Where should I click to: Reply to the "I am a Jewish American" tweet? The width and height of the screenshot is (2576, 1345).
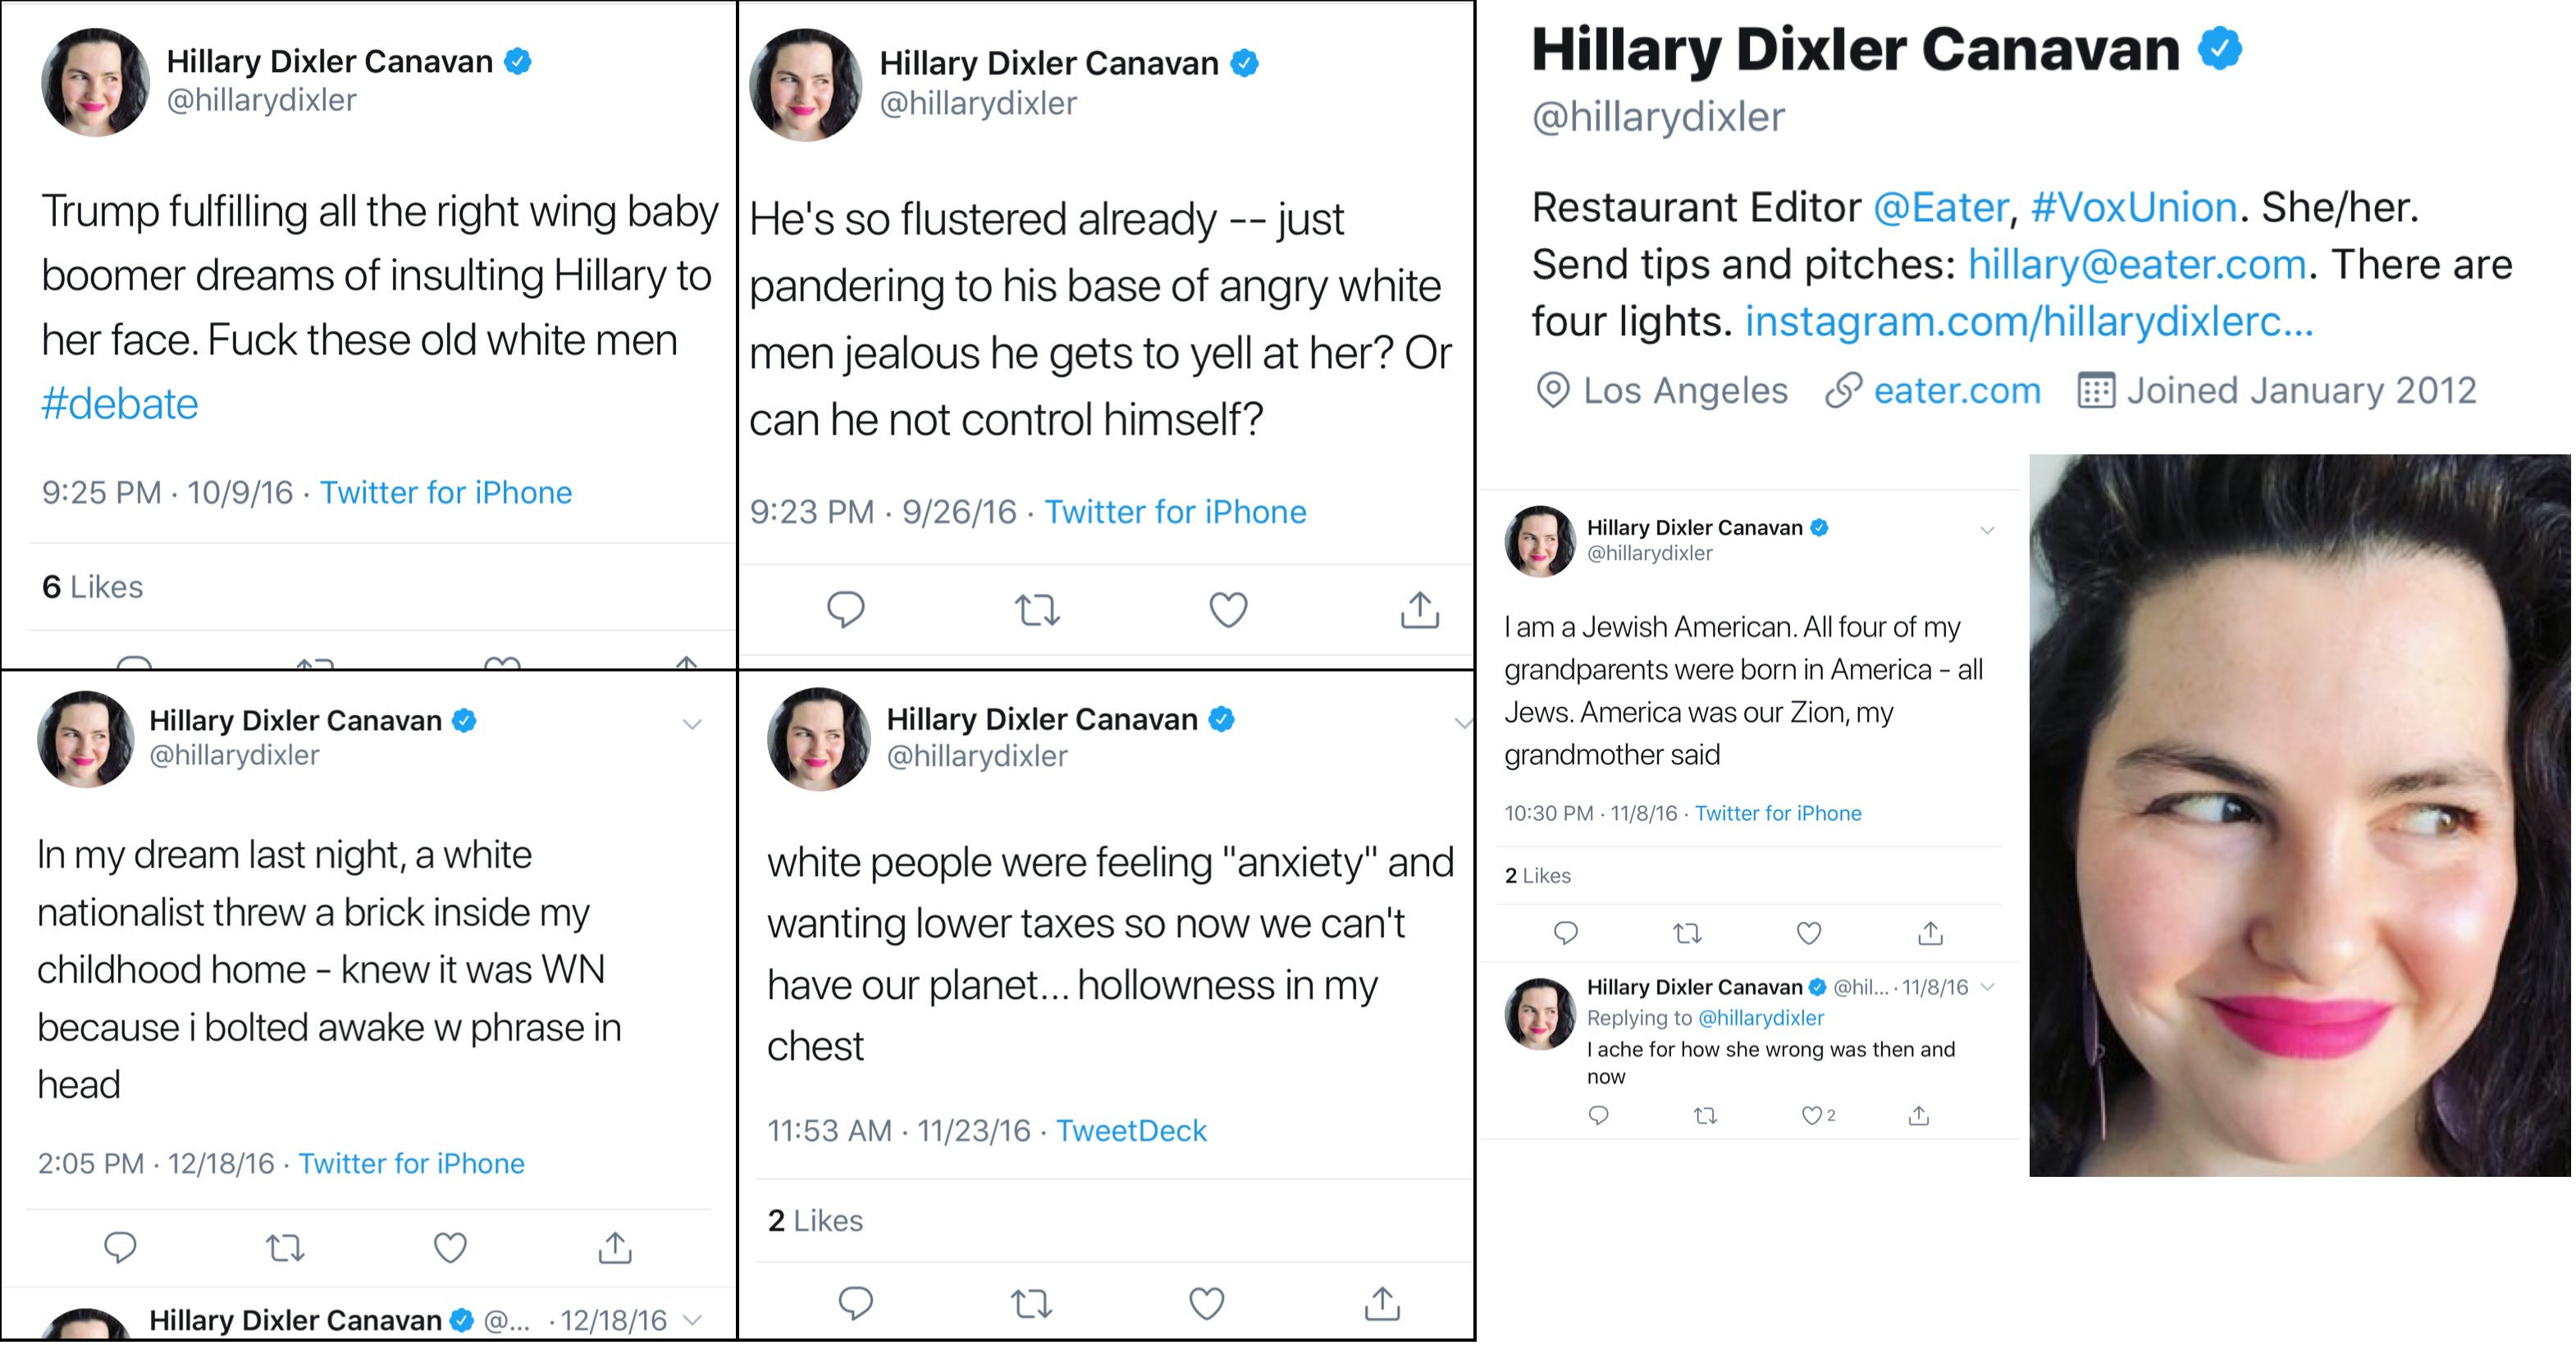click(1566, 933)
